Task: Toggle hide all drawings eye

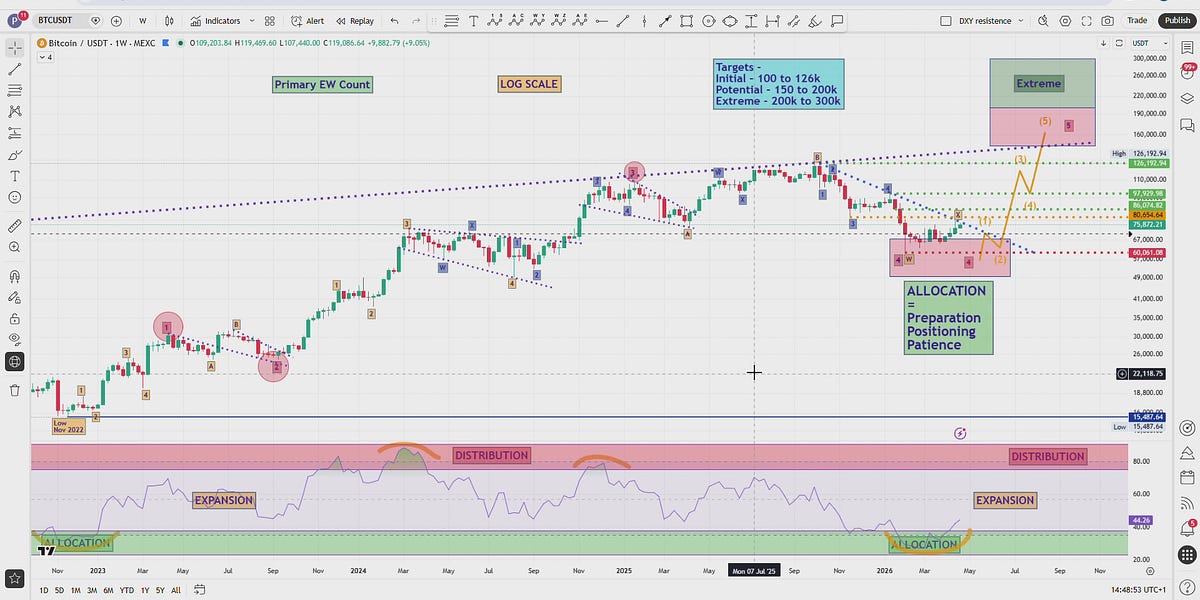Action: click(14, 340)
